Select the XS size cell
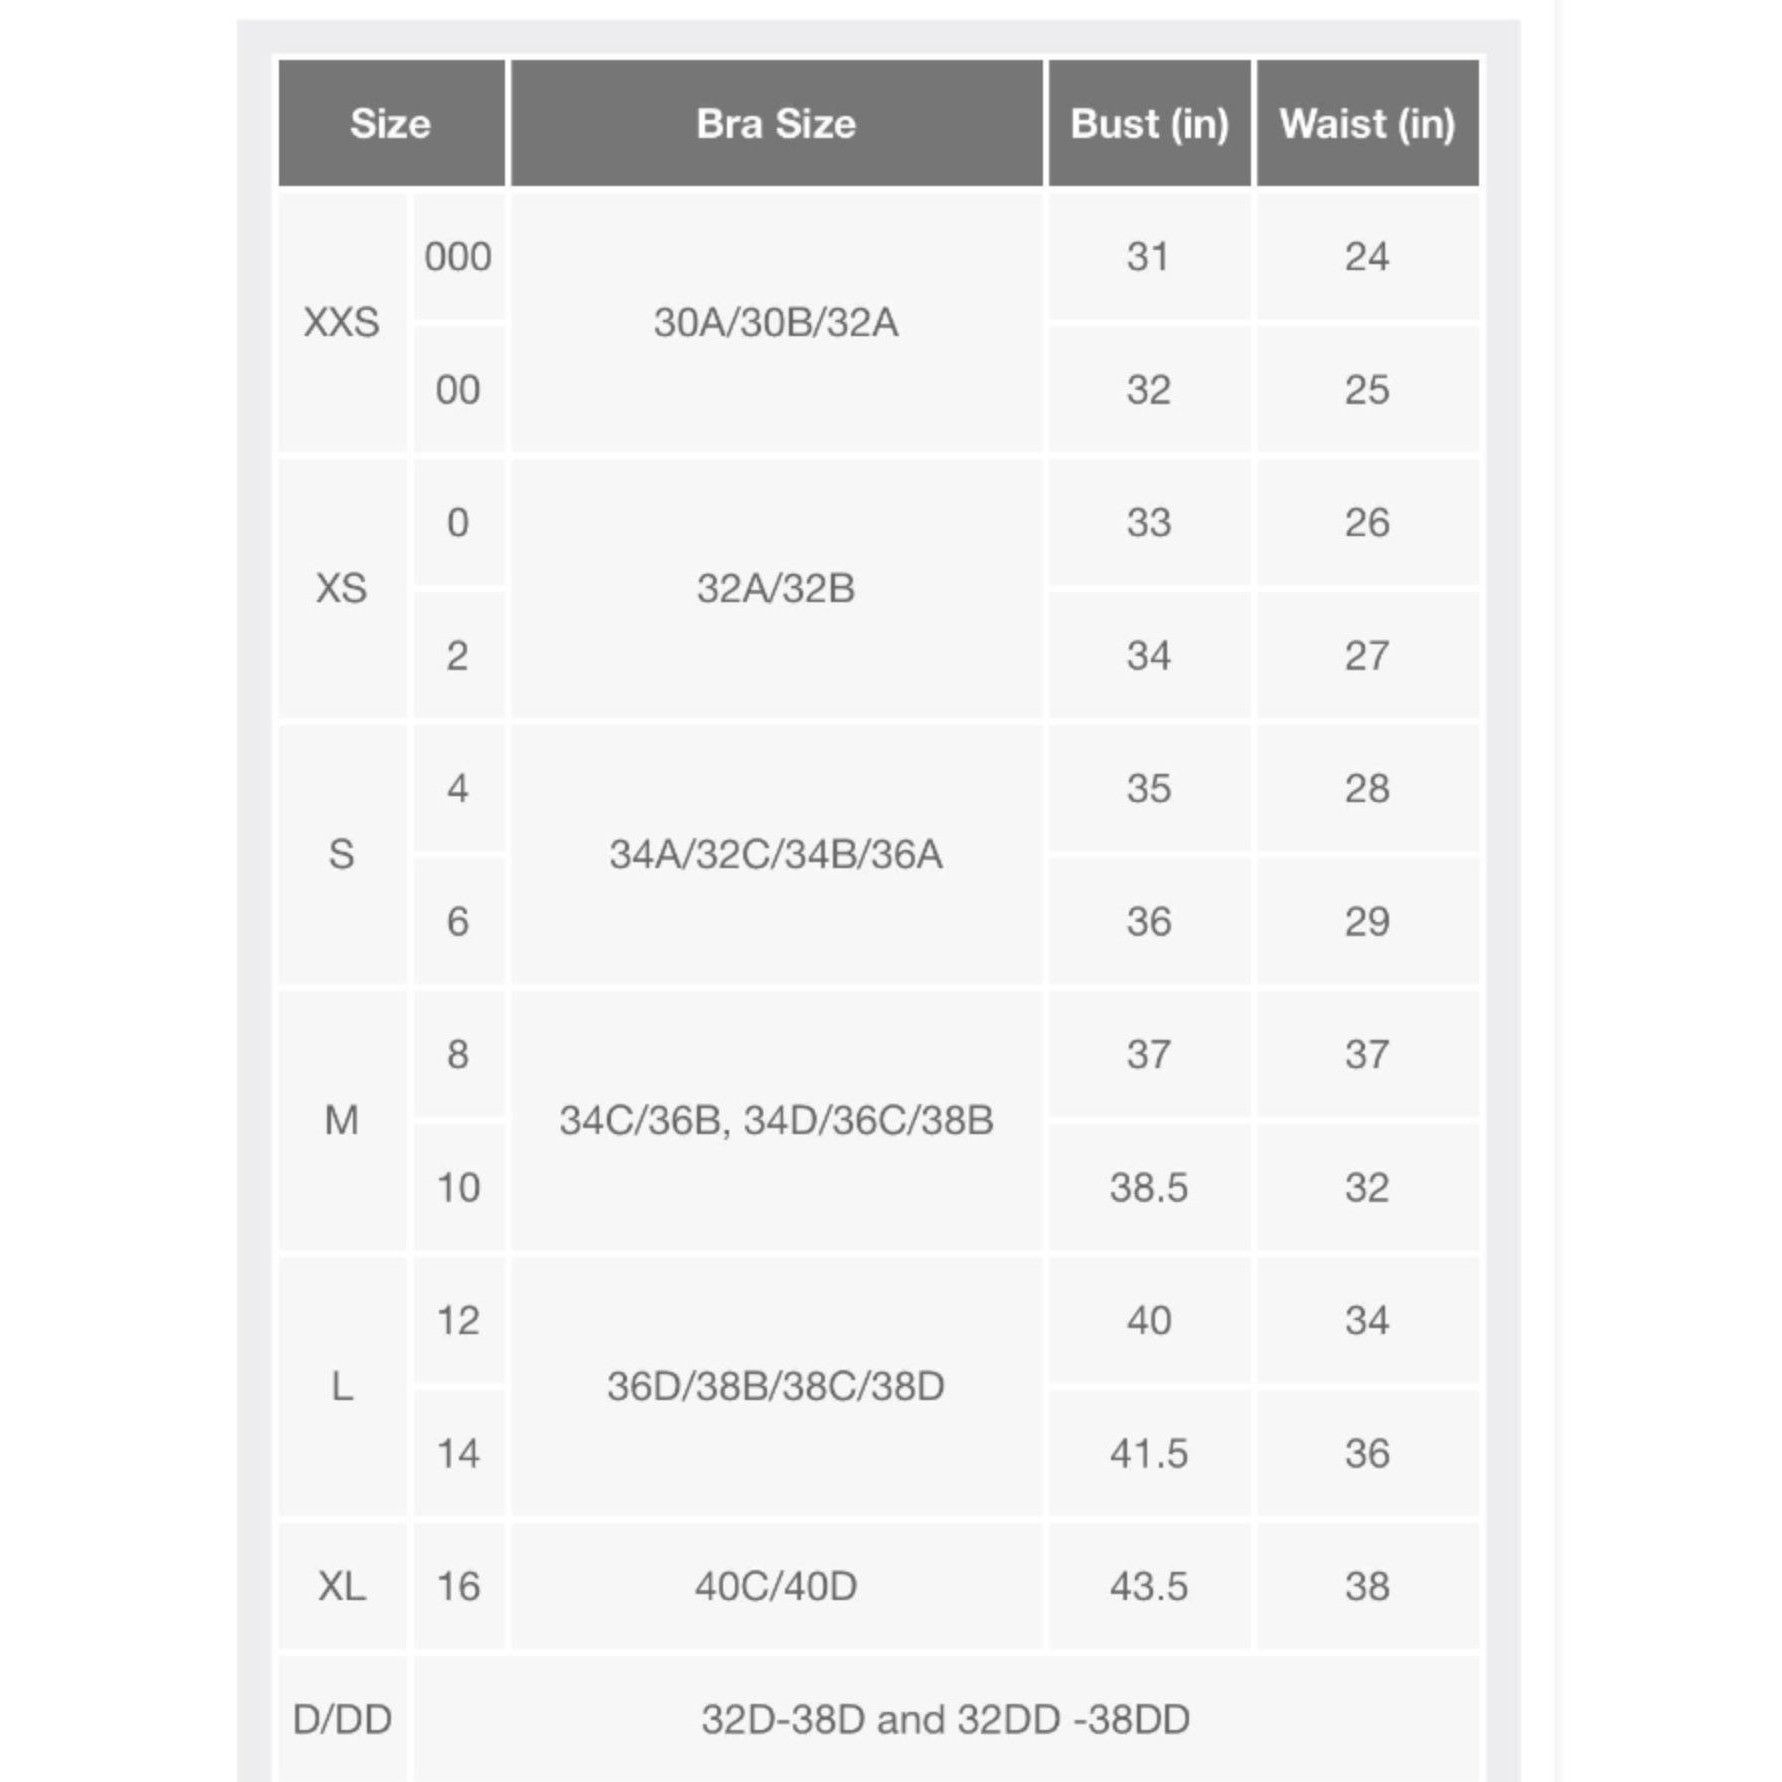 pos(342,588)
